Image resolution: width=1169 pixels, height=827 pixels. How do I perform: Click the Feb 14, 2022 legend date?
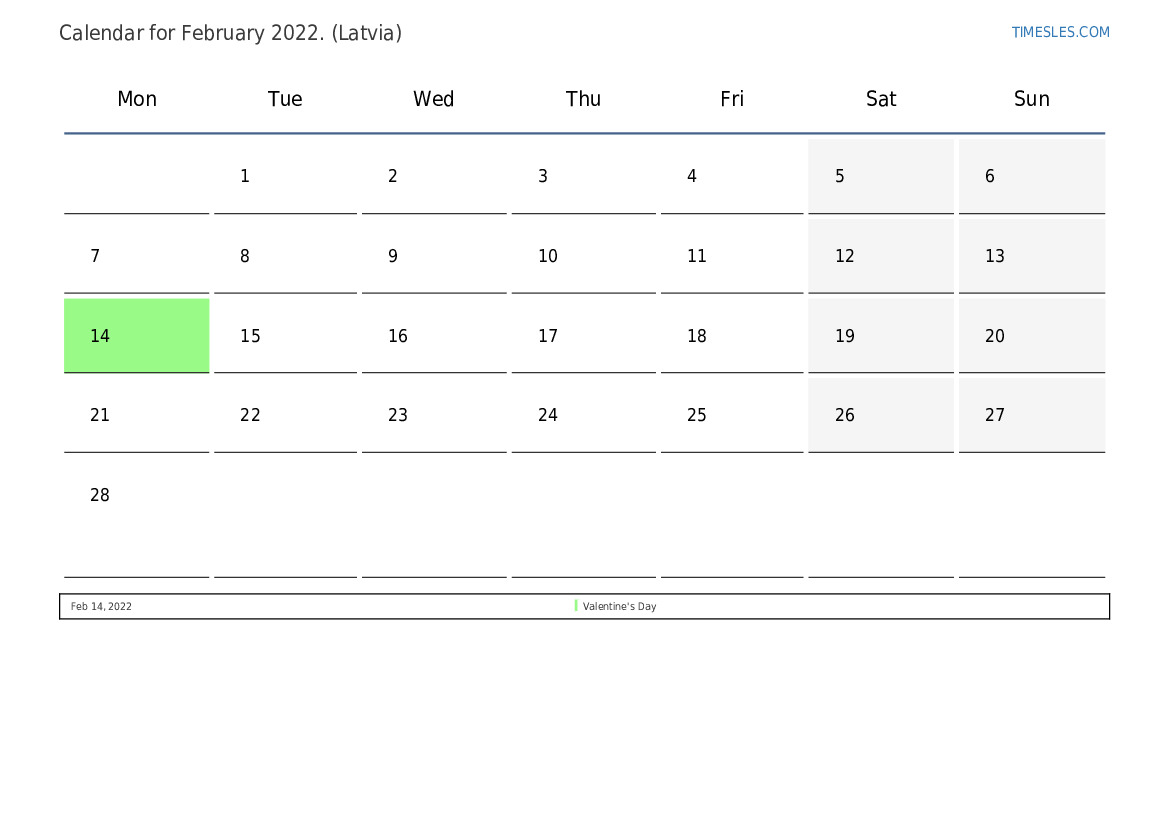(101, 607)
